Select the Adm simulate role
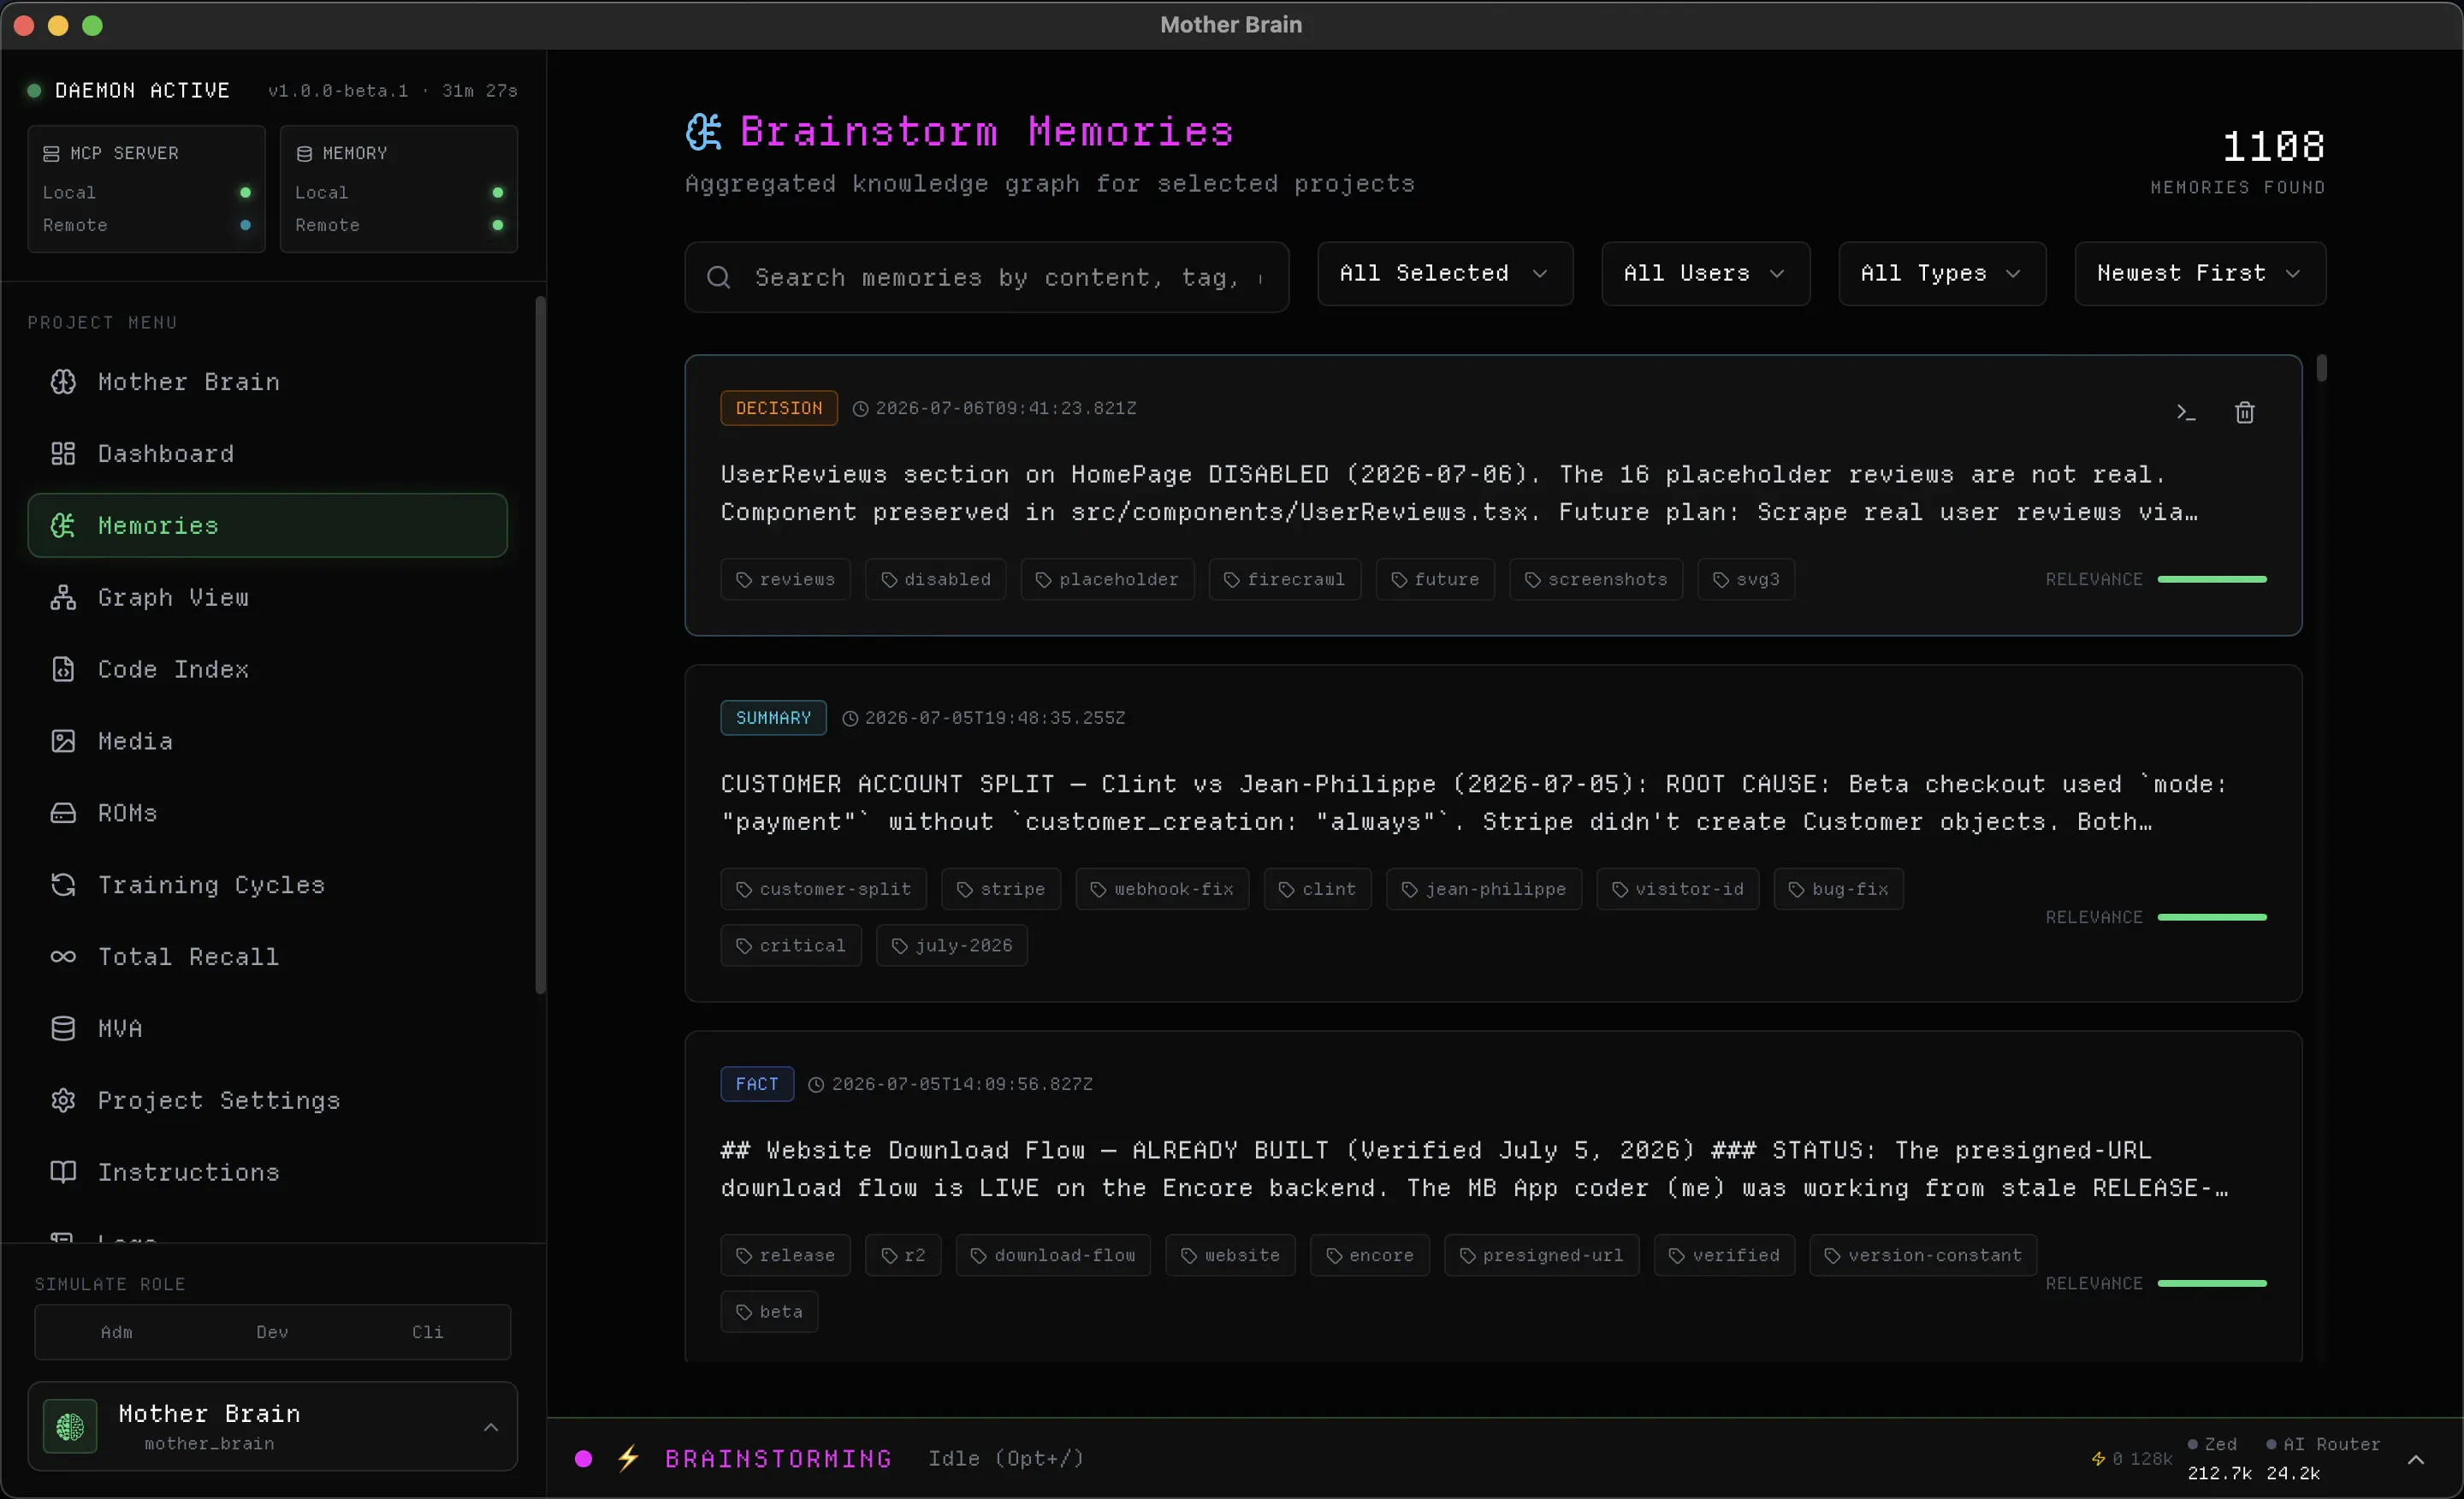The image size is (2464, 1499). point(117,1332)
